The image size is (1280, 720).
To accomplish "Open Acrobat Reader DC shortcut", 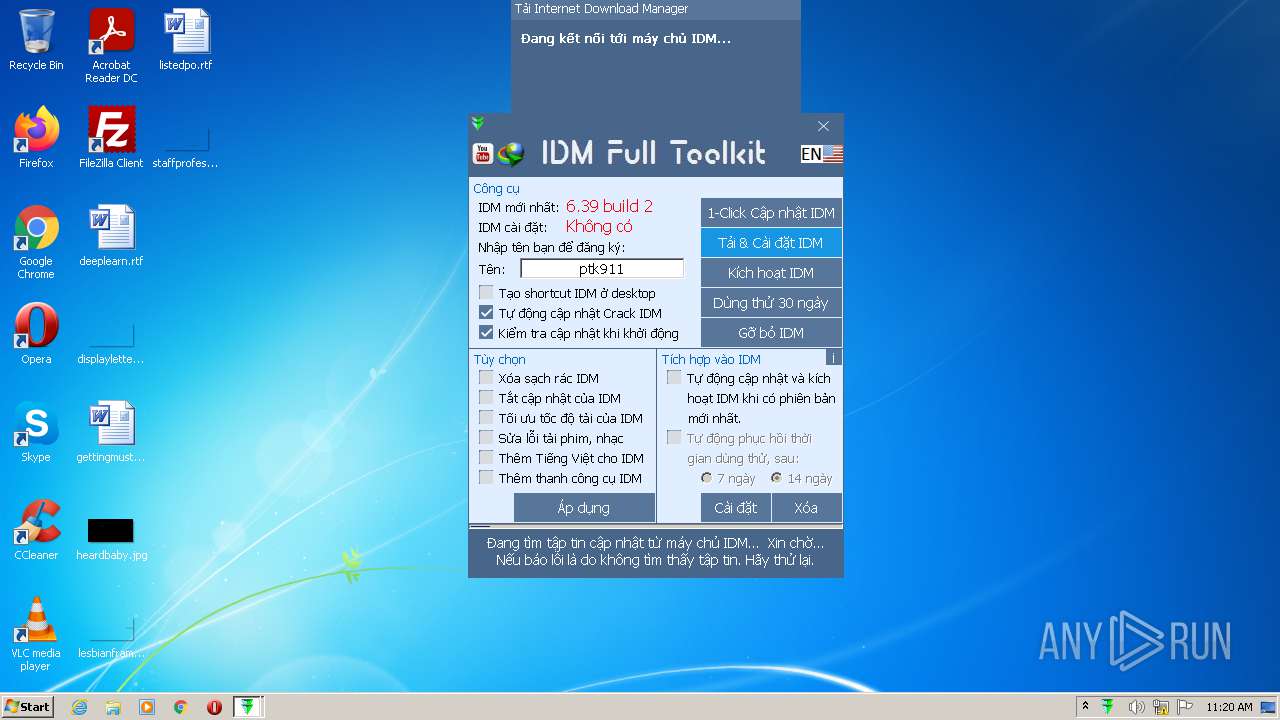I will click(111, 46).
